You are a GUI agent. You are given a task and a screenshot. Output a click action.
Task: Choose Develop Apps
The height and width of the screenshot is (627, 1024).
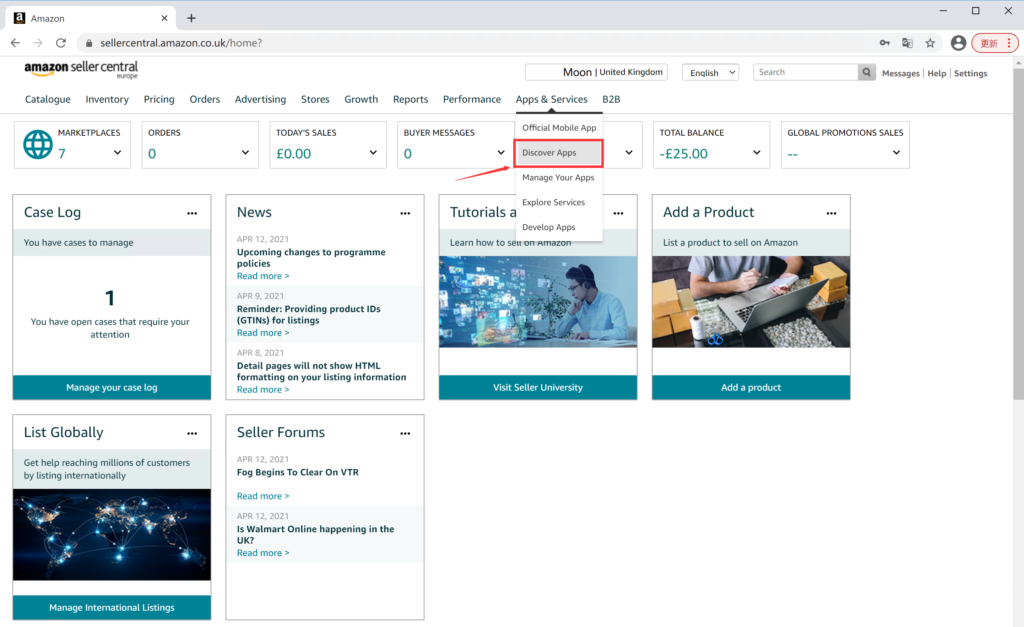pos(559,227)
